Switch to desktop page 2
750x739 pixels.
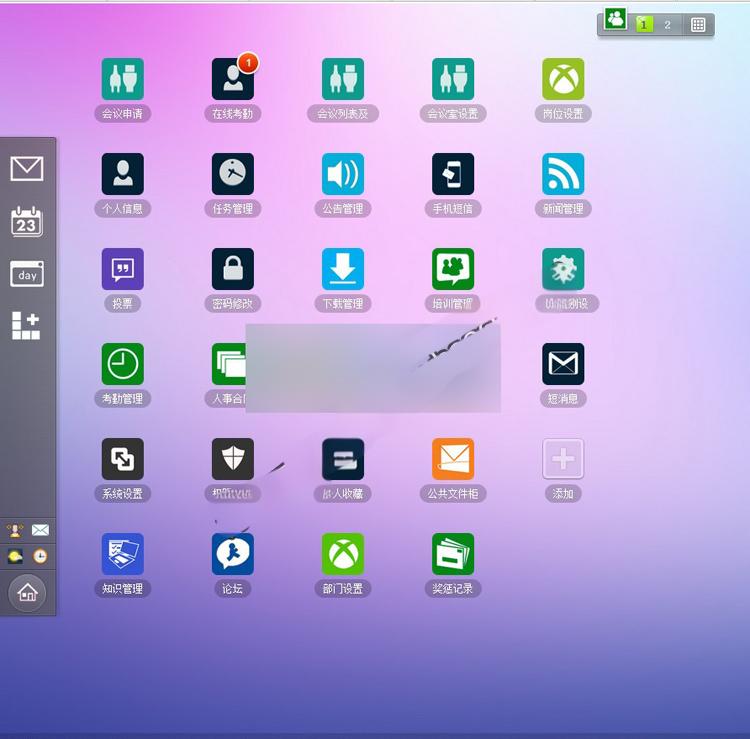point(667,25)
